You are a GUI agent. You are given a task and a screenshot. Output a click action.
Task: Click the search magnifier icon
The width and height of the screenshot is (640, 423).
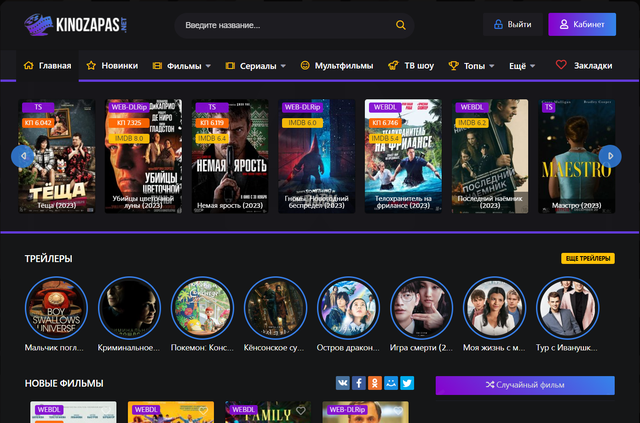tap(400, 25)
